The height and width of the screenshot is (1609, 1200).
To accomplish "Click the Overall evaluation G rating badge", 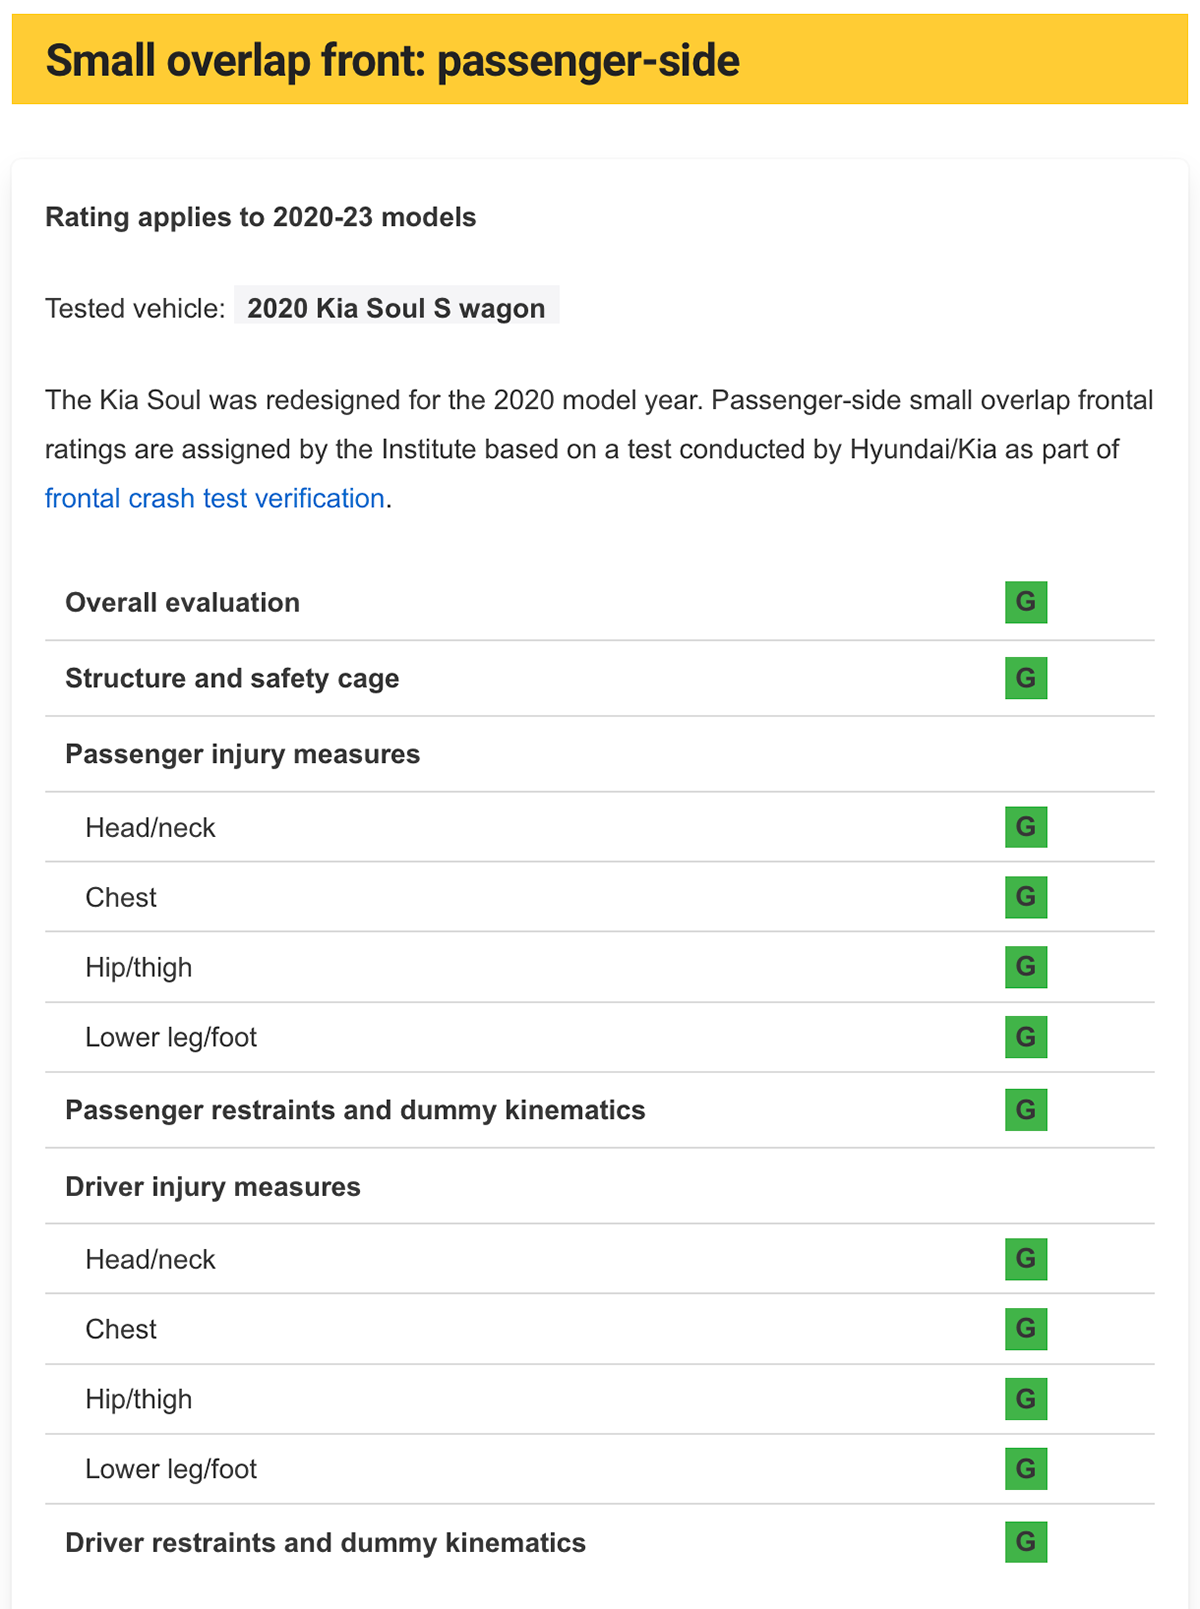I will [1026, 602].
